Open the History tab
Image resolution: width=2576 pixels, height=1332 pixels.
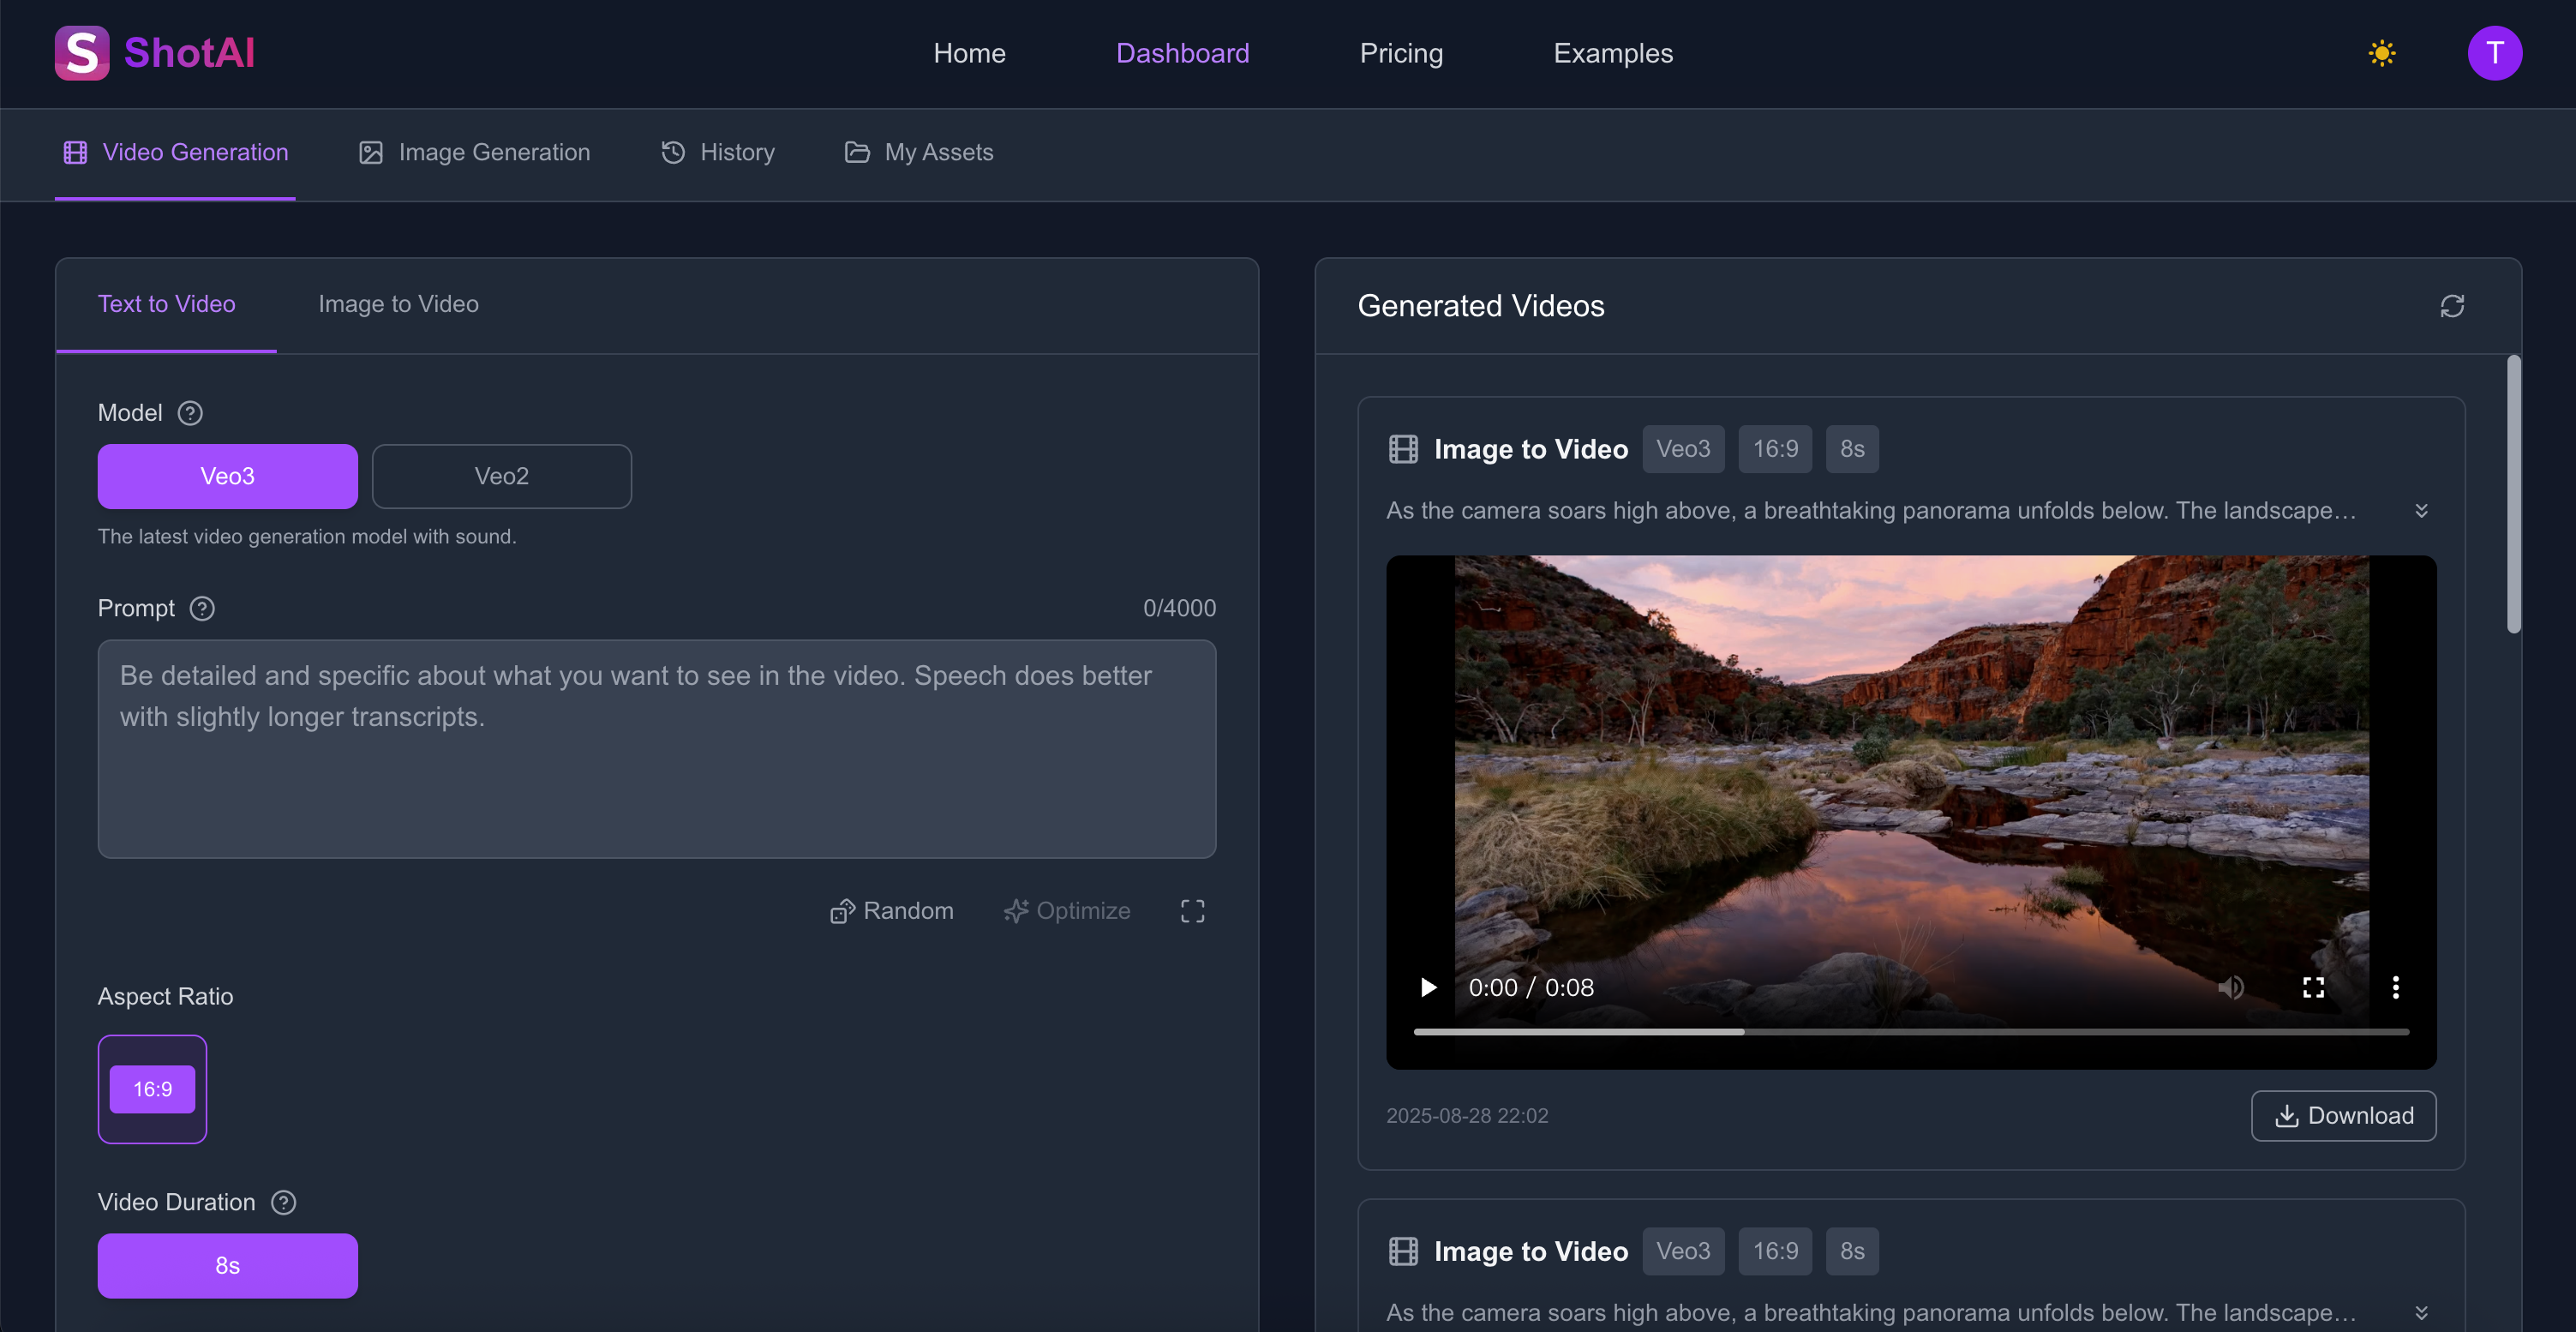point(717,152)
